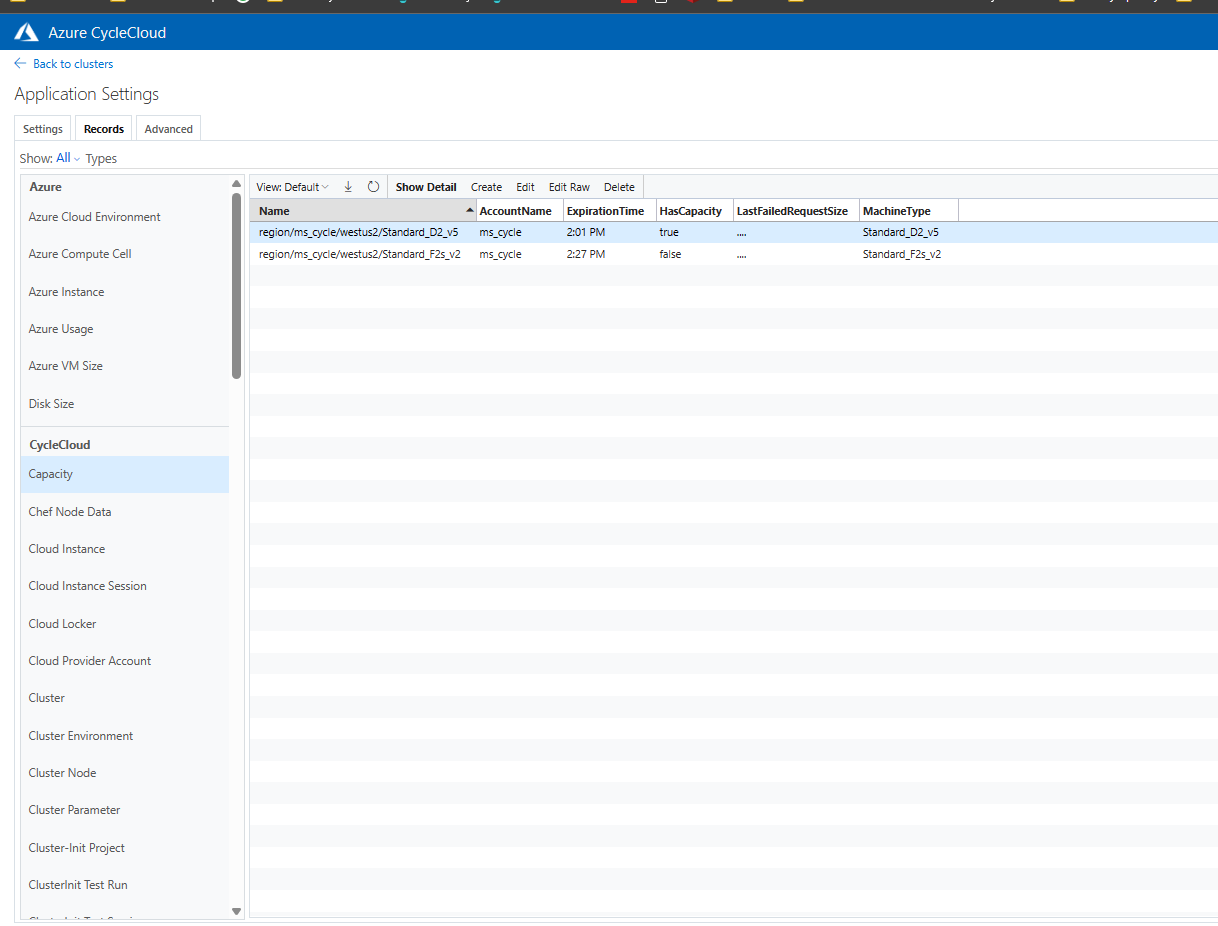Select Cluster-Init Project type
This screenshot has width=1218, height=926.
click(x=124, y=848)
